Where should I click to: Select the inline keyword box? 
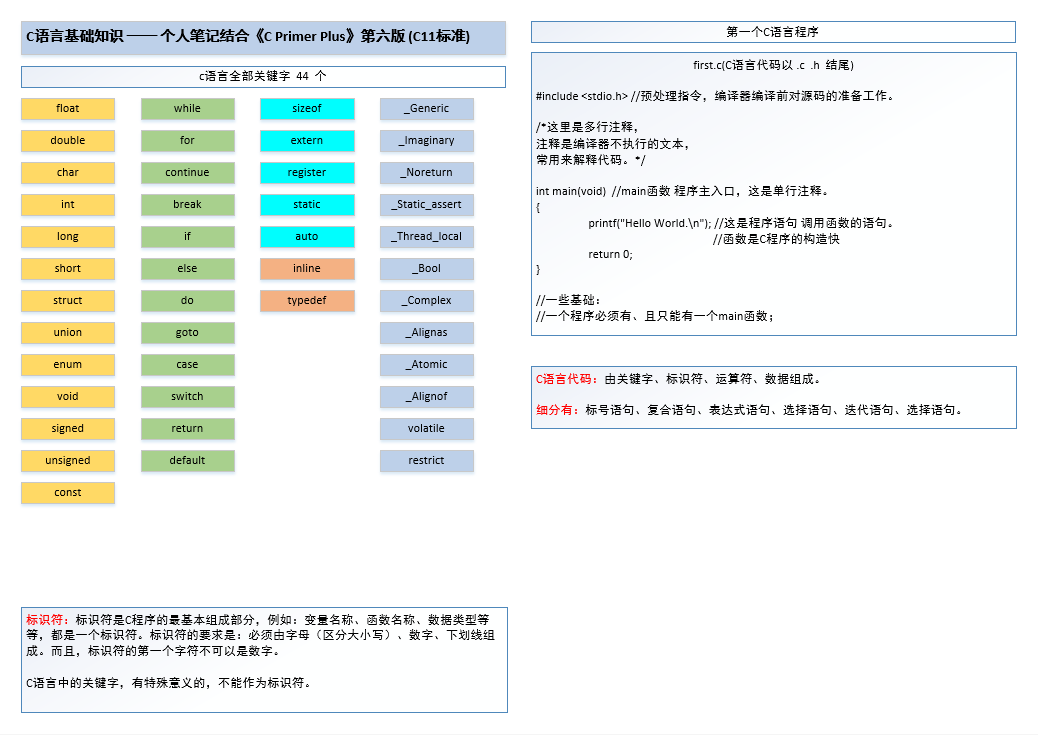point(307,268)
